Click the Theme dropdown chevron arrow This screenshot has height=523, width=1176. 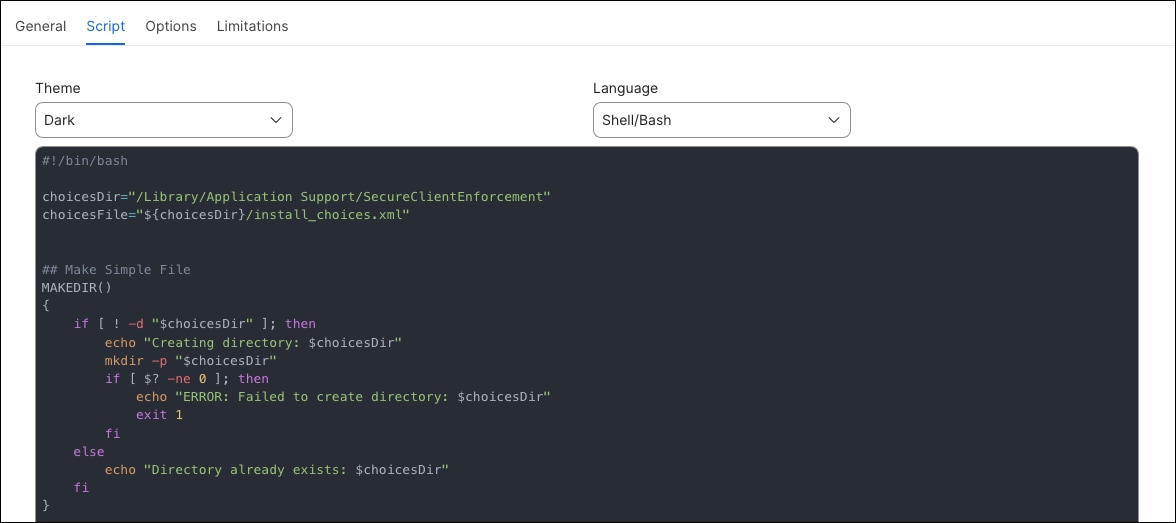[x=275, y=120]
